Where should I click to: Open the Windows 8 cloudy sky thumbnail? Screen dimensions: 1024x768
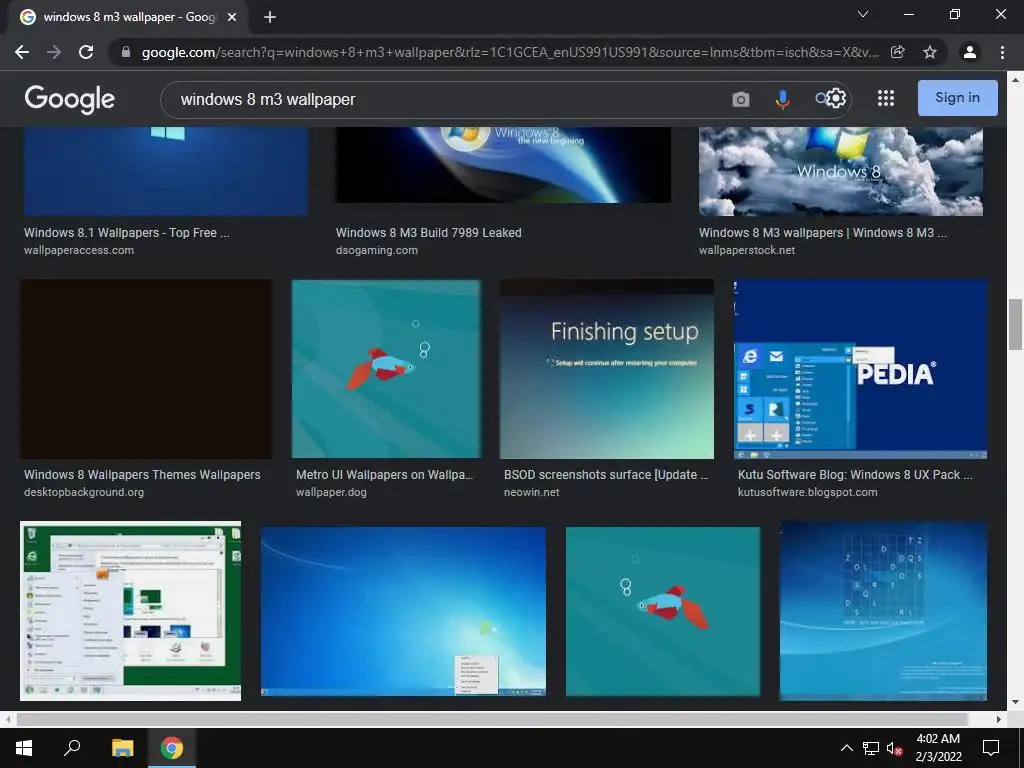[x=841, y=171]
